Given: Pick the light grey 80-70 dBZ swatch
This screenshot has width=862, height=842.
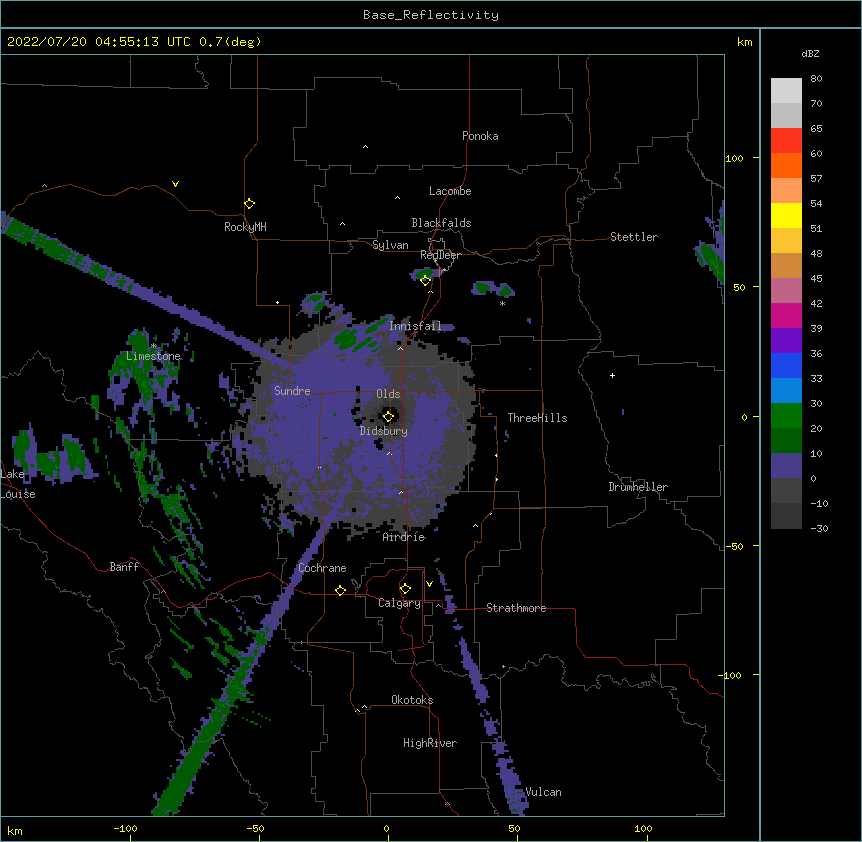Looking at the screenshot, I should pos(786,91).
